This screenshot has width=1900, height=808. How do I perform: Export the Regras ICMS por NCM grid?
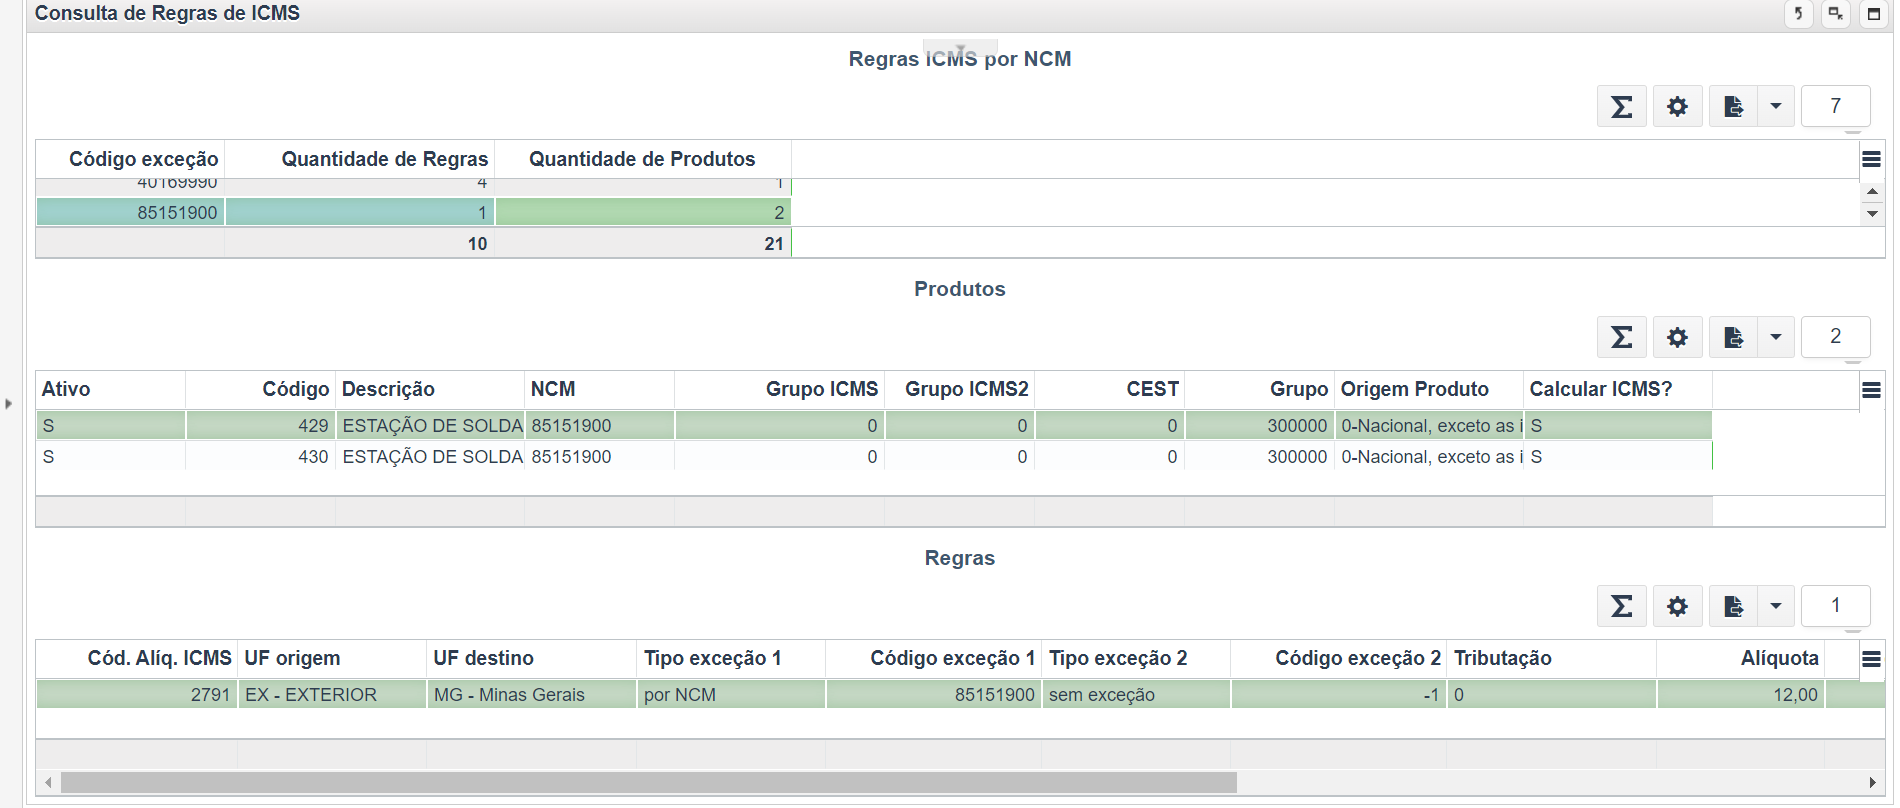(1734, 106)
